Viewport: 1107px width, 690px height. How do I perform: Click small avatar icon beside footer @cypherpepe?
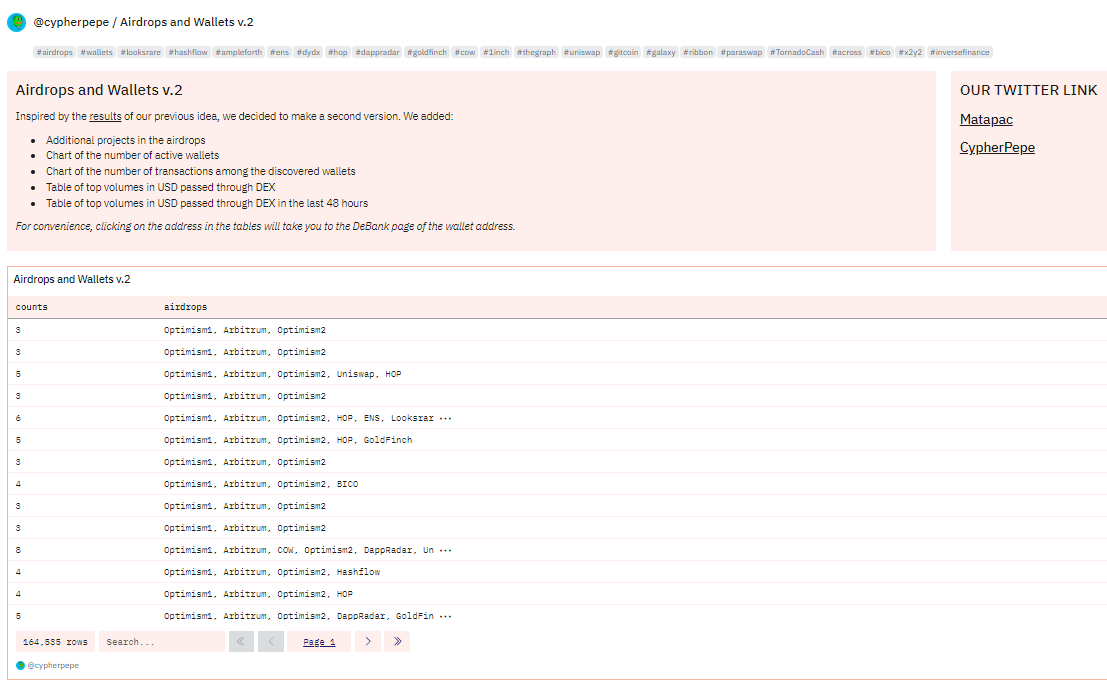click(20, 665)
